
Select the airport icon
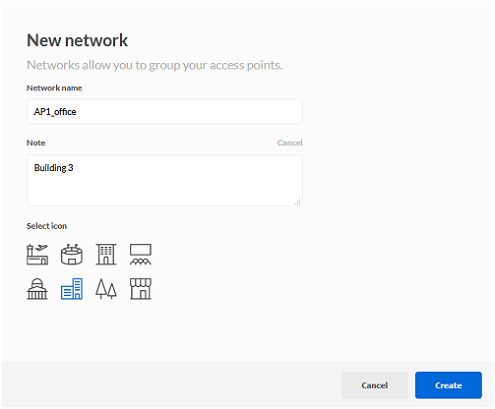(37, 255)
